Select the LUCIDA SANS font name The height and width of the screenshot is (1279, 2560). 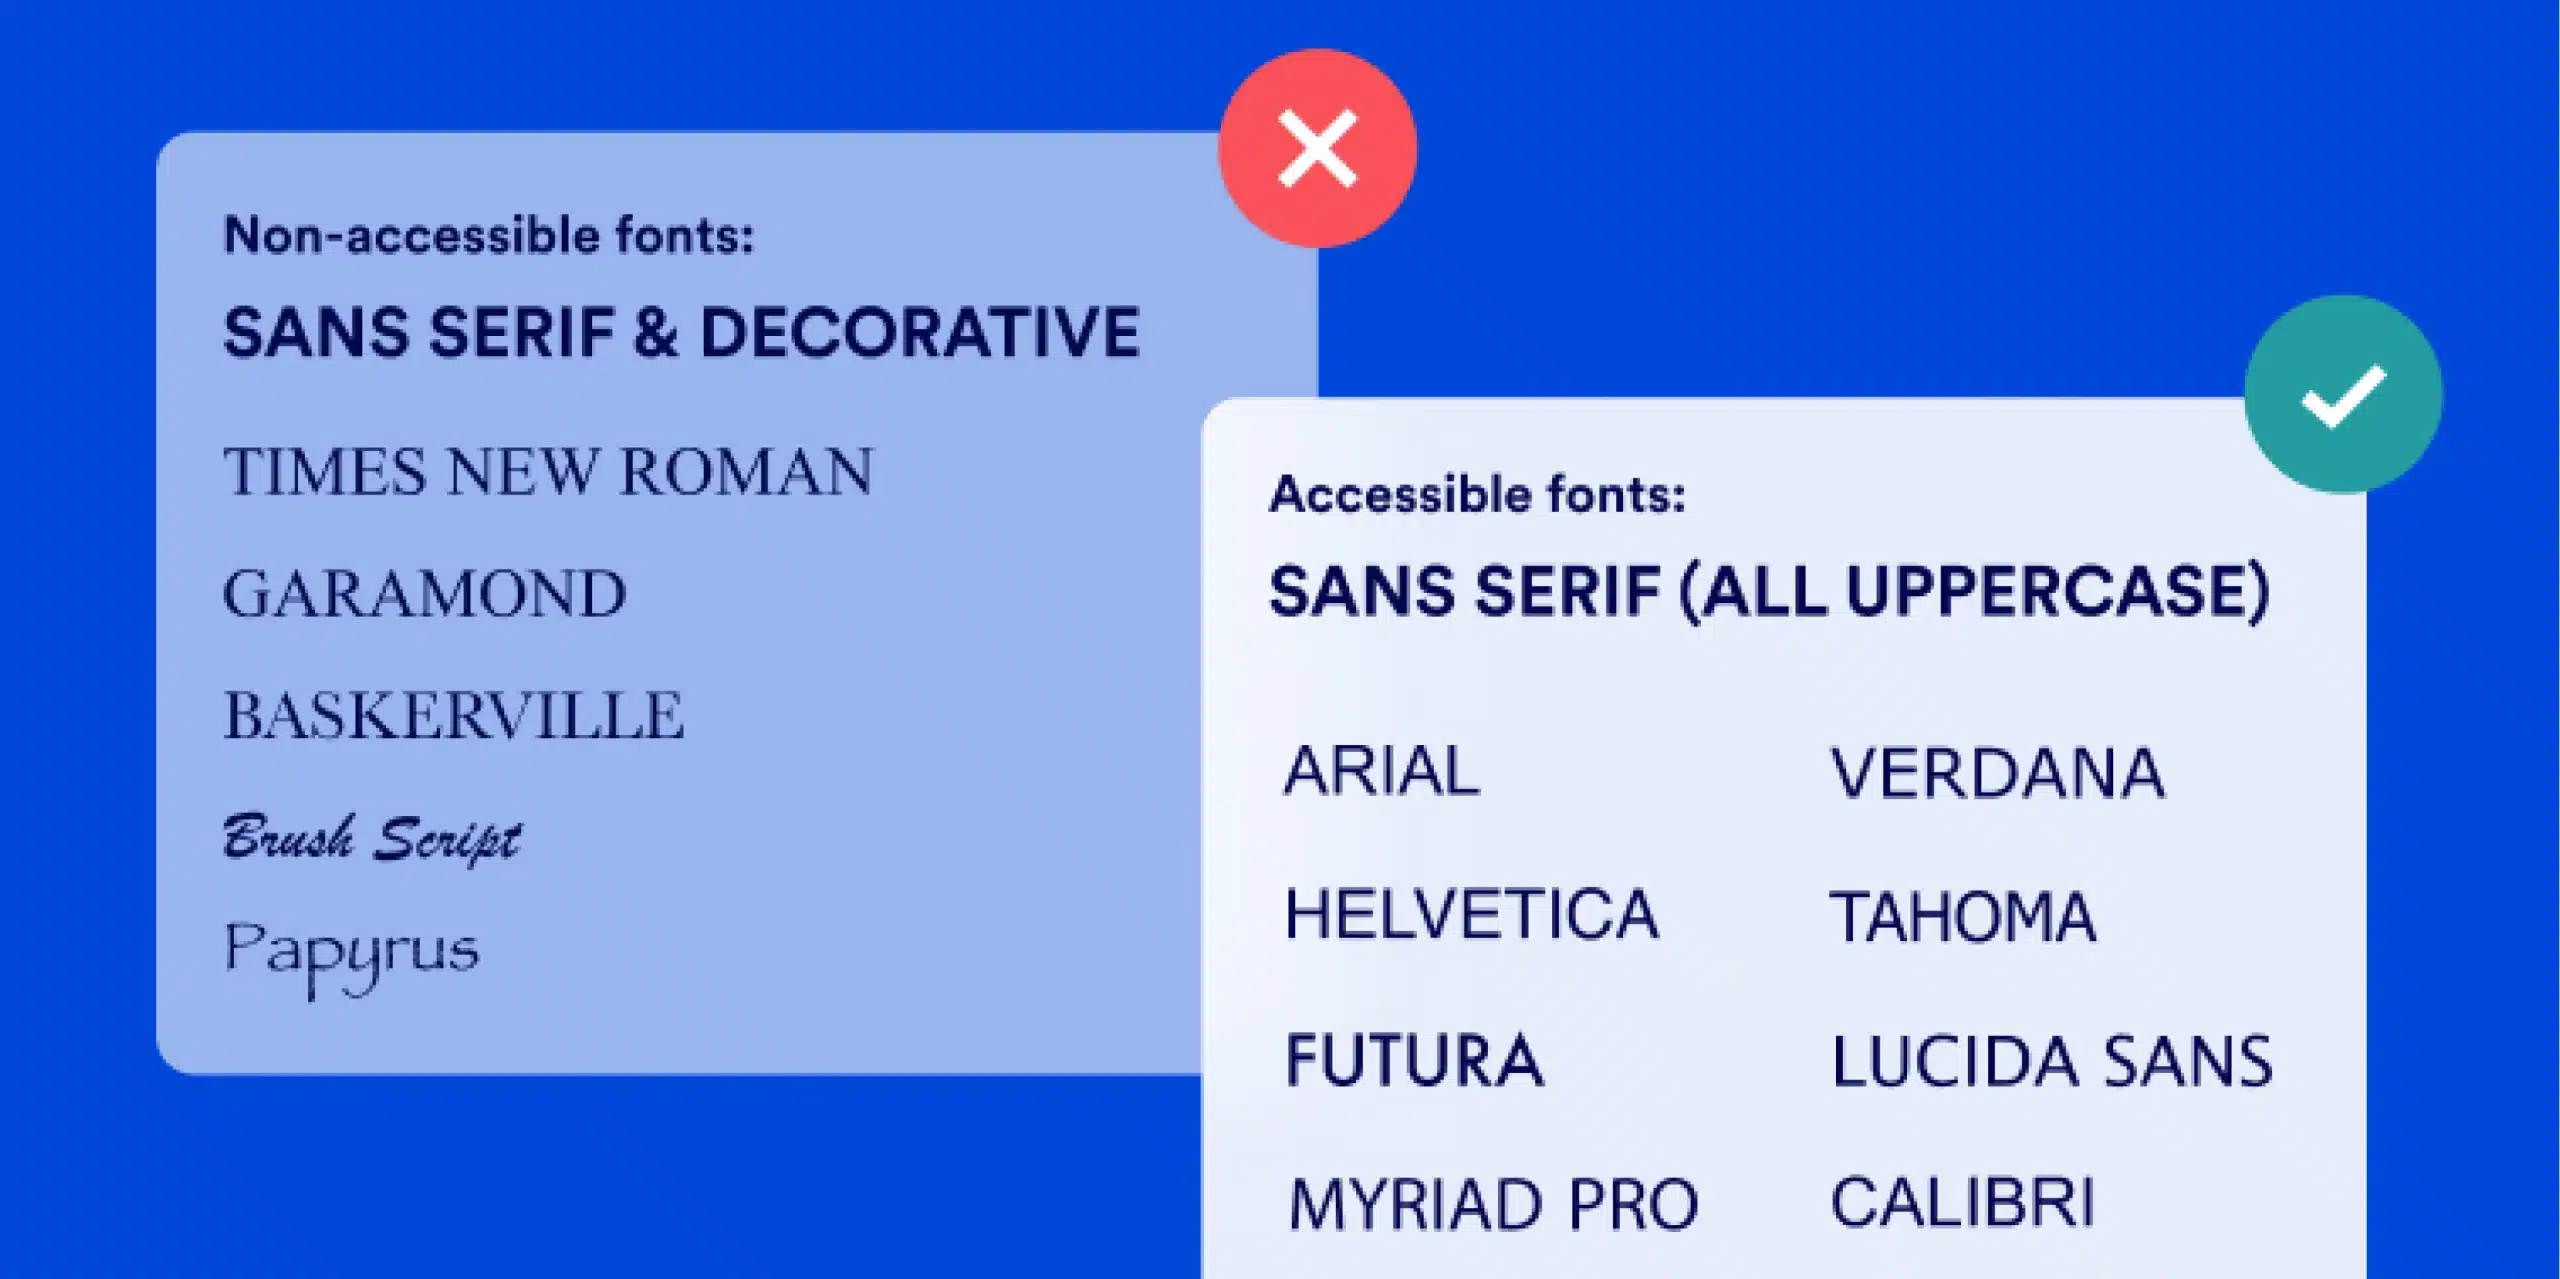pyautogui.click(x=2052, y=1061)
